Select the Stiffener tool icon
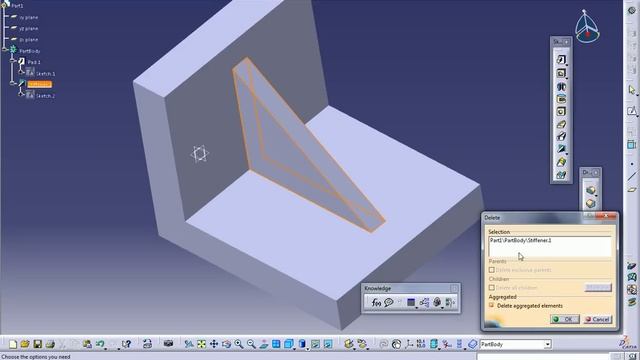640x360 pixels. point(561,149)
